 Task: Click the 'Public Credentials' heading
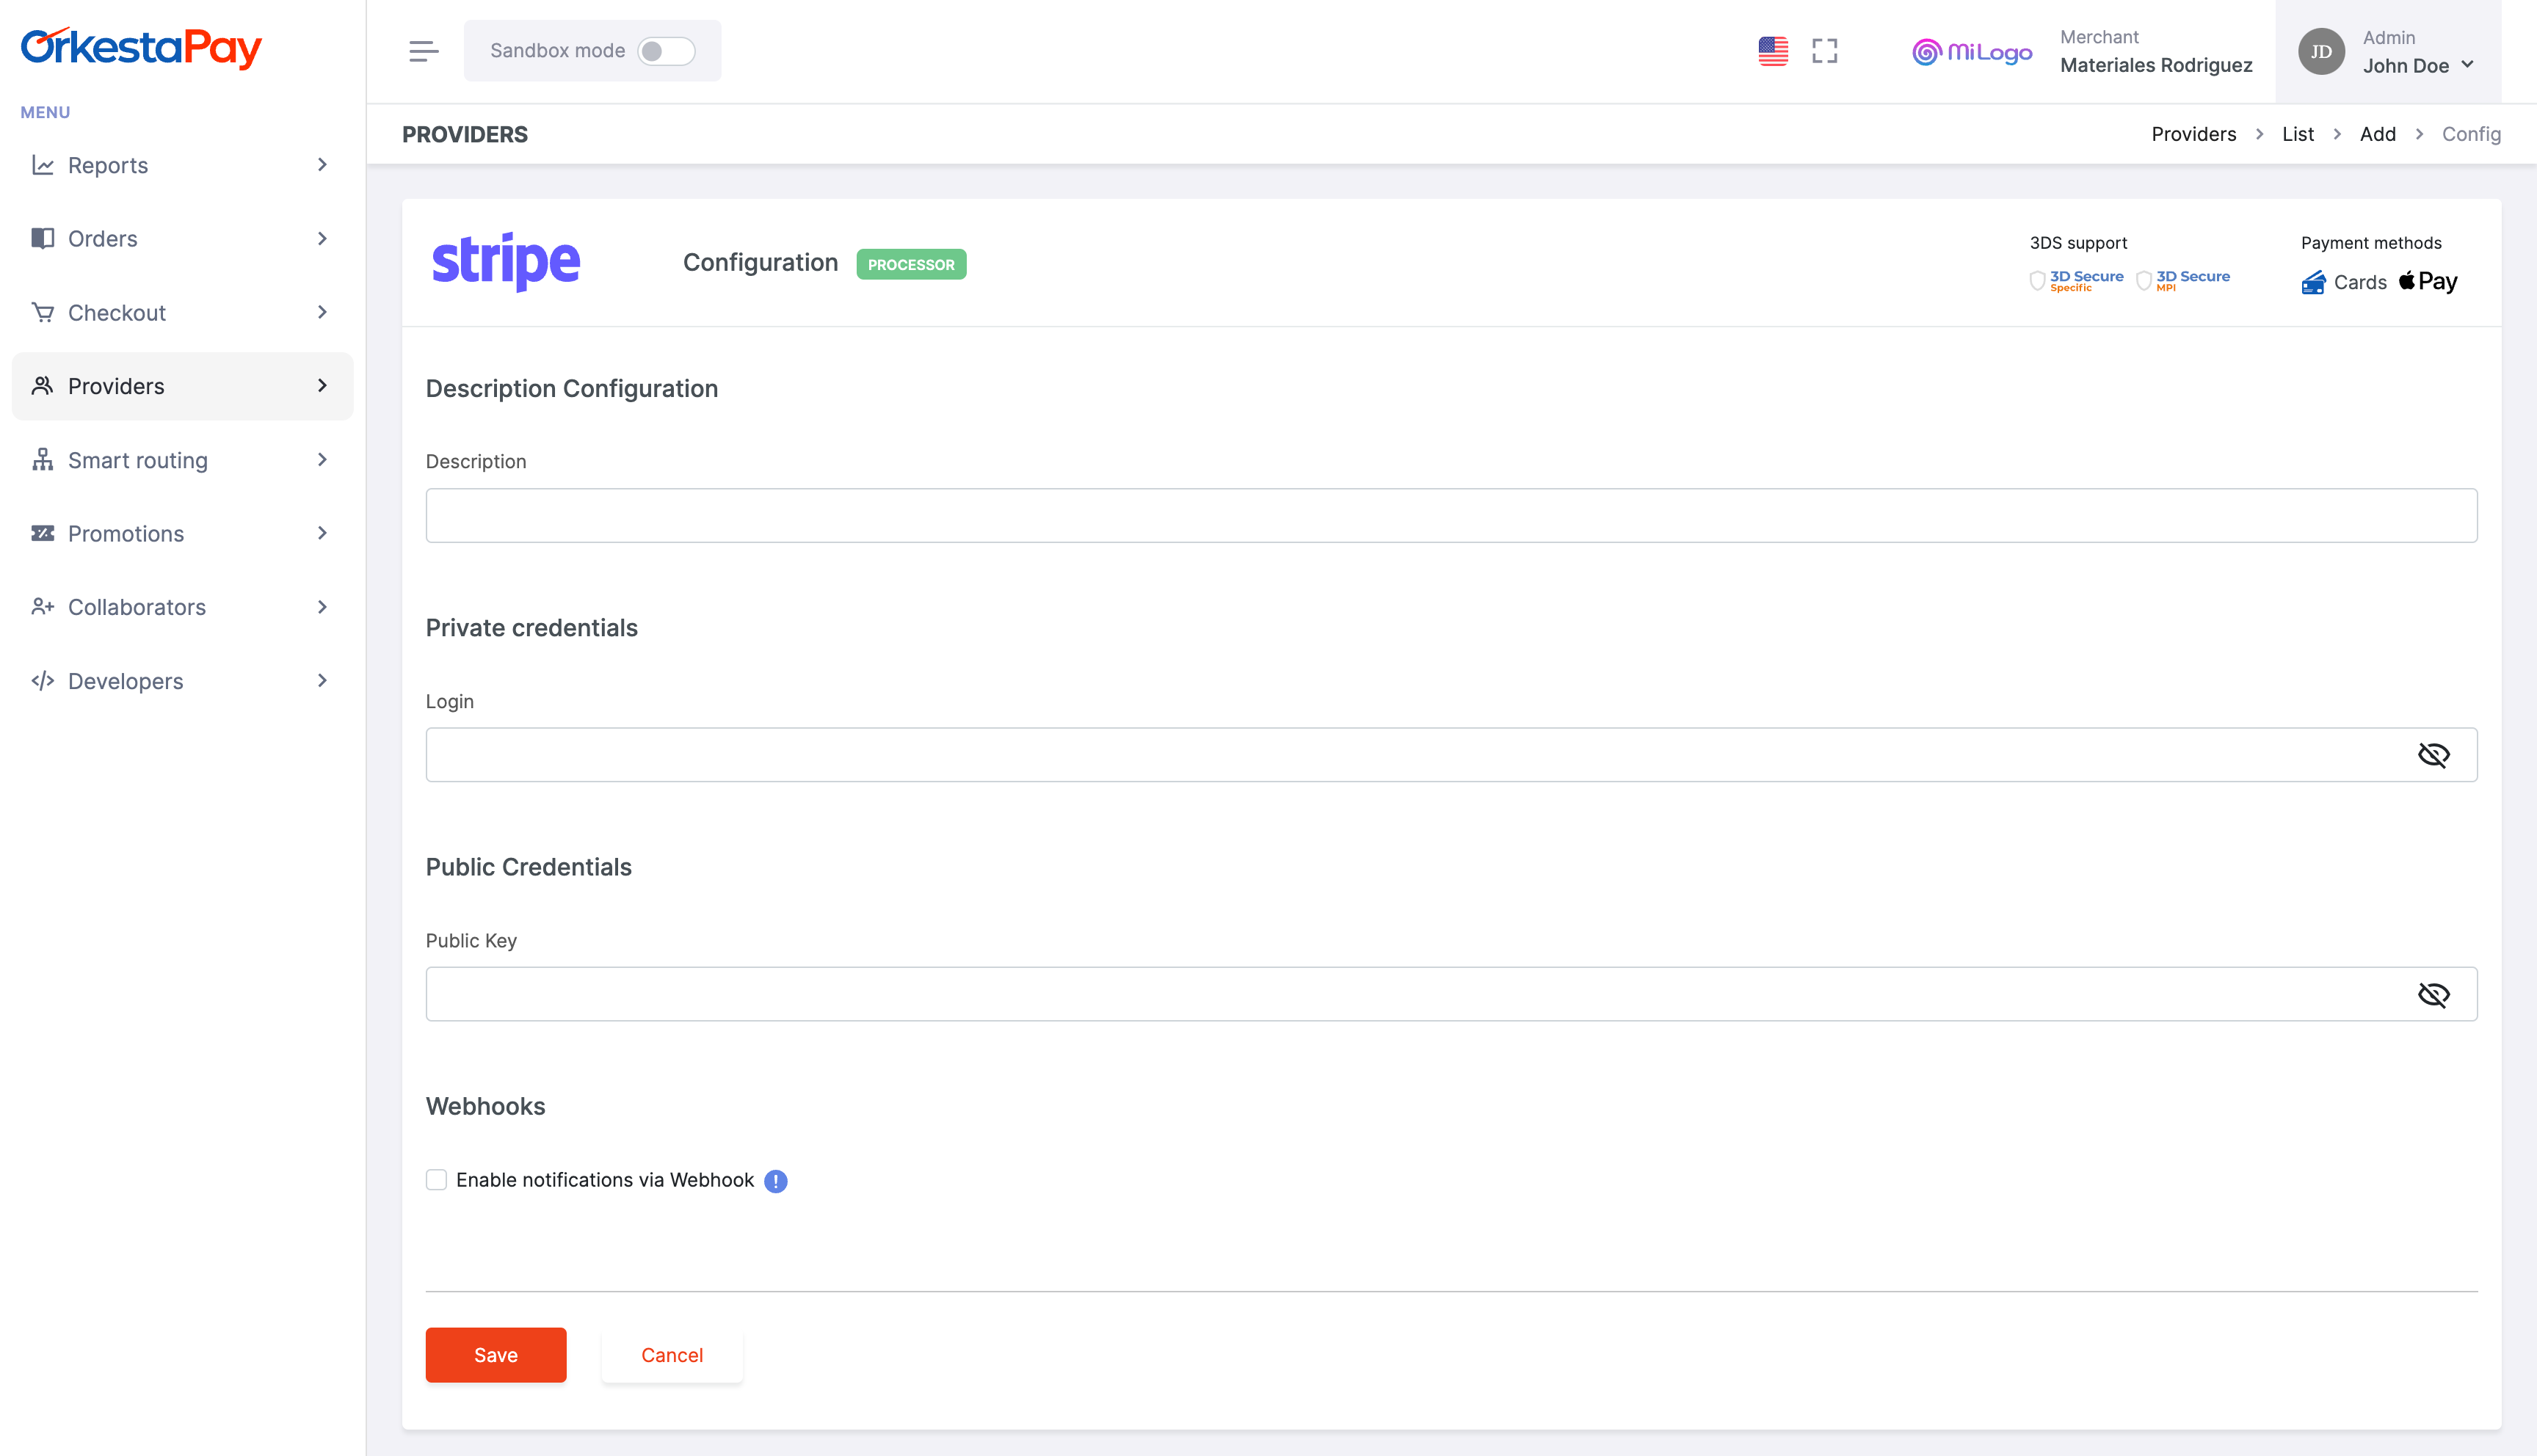coord(528,867)
